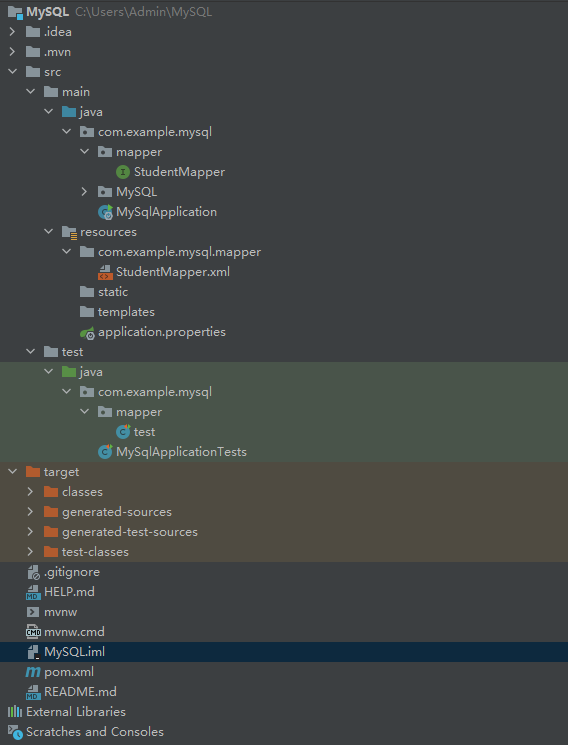This screenshot has width=568, height=745.
Task: Click the project path C:\Users\Admin\MySQL
Action: pos(144,12)
